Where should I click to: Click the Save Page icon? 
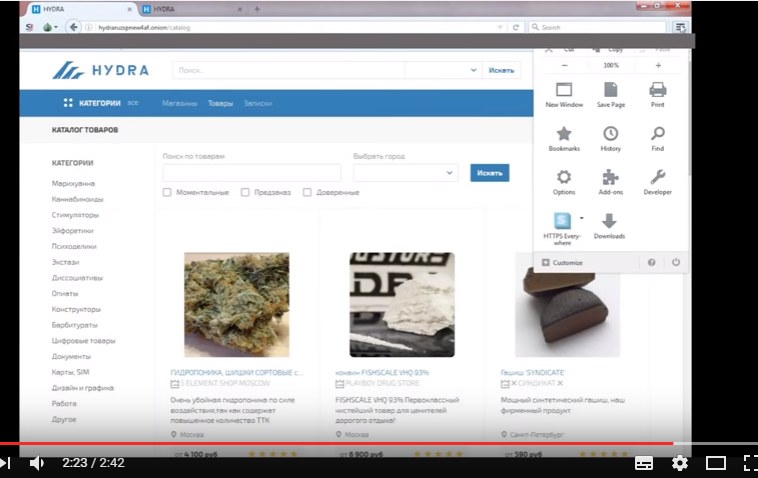pos(610,92)
